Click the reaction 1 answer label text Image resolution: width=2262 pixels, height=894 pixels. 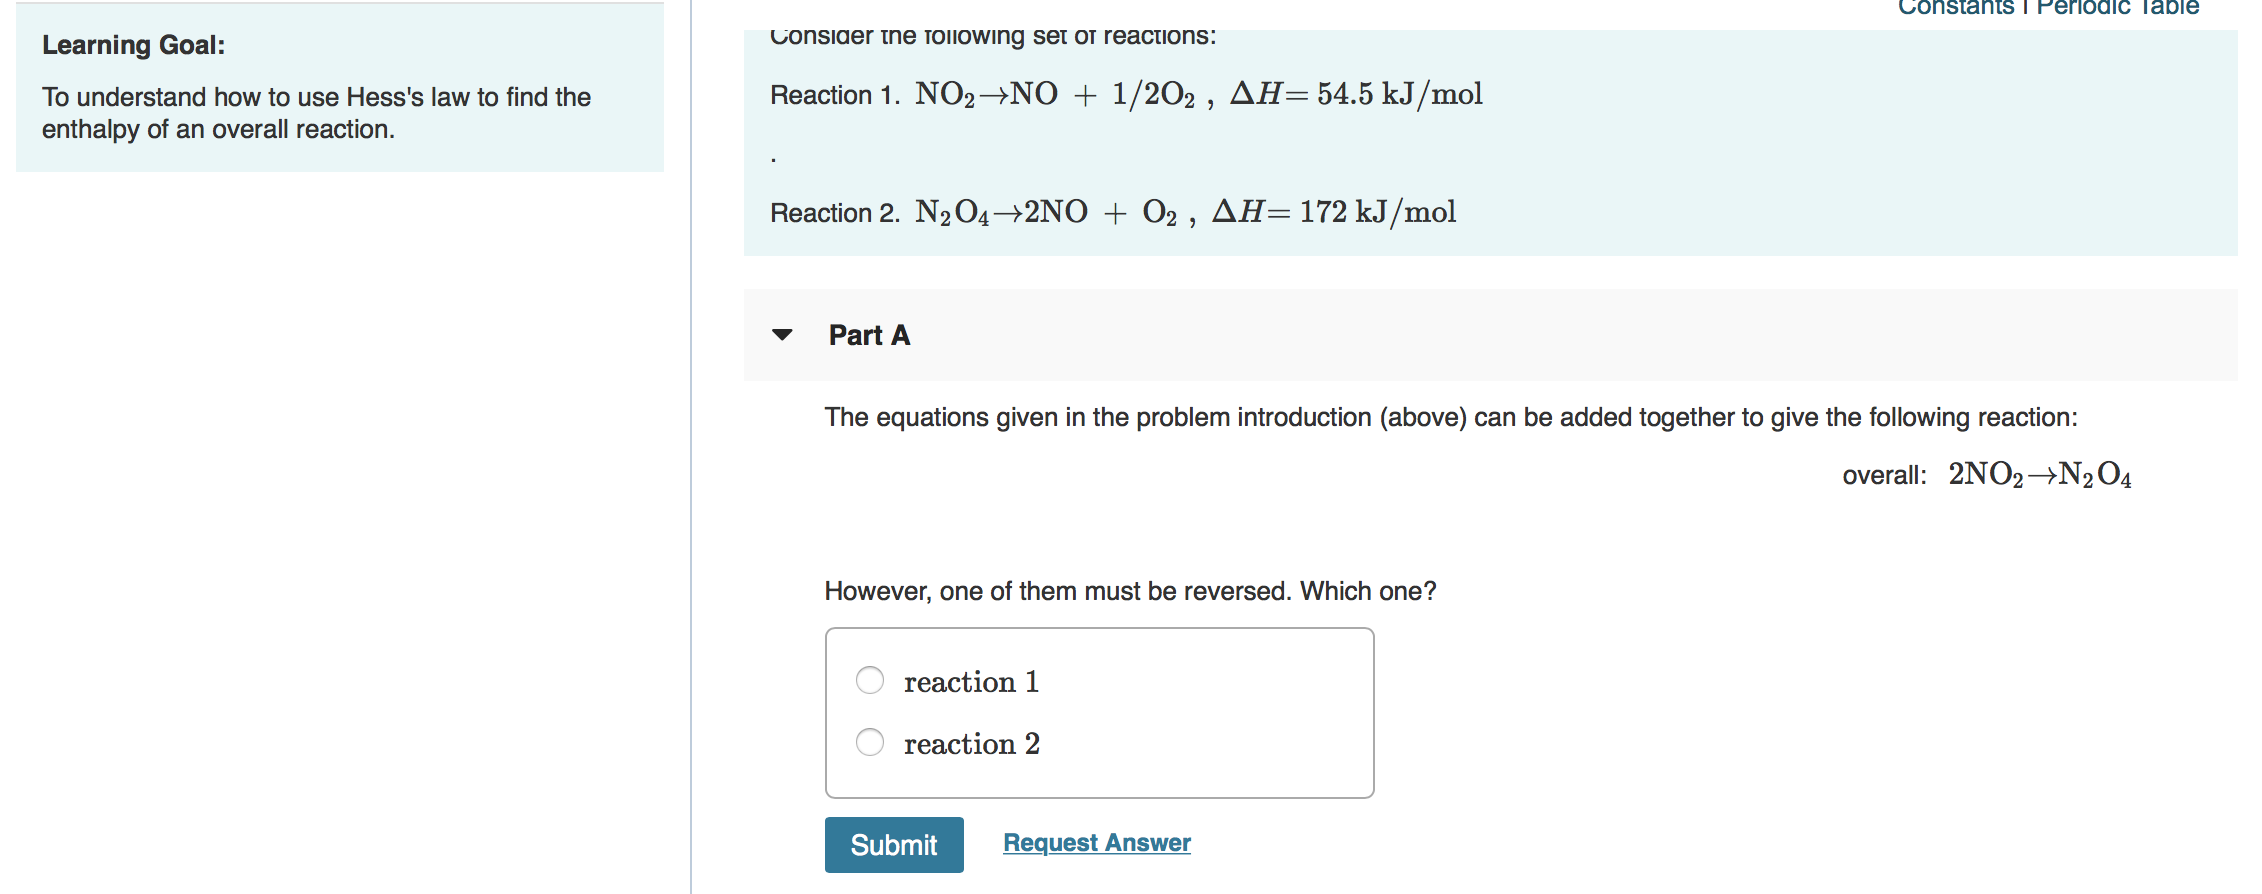971,681
